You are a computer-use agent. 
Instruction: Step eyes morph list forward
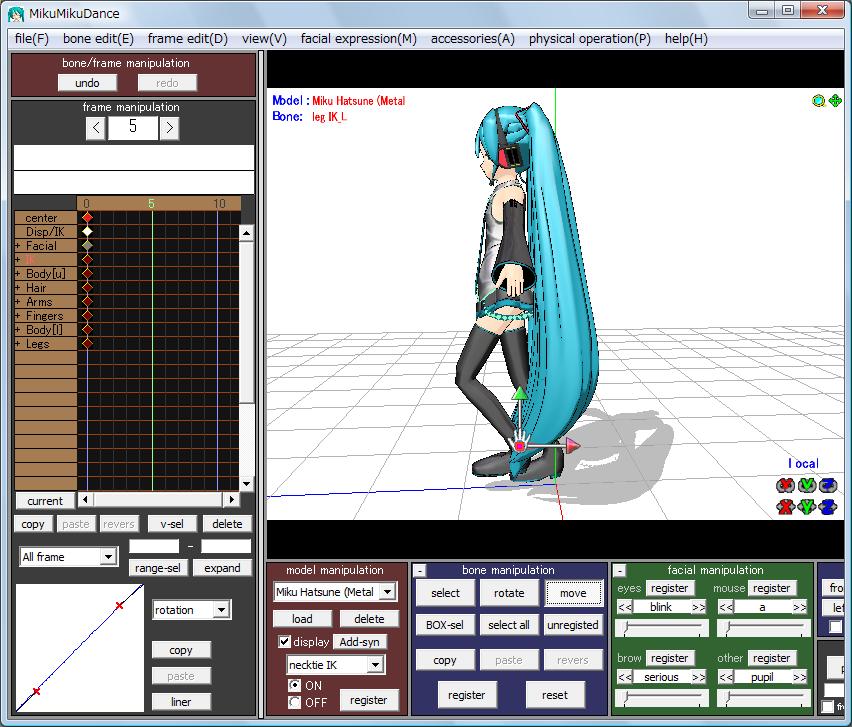click(698, 607)
